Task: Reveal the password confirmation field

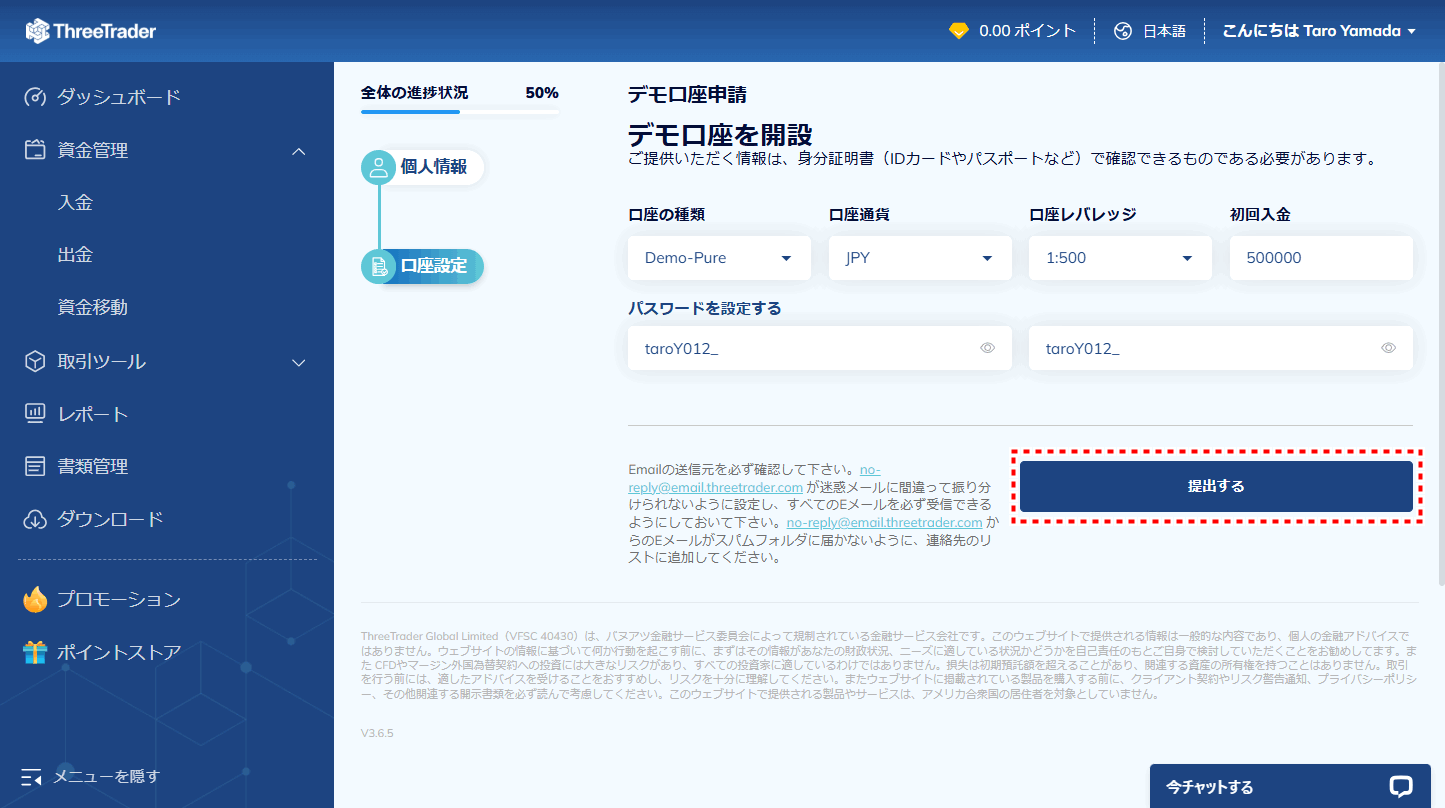Action: tap(1388, 347)
